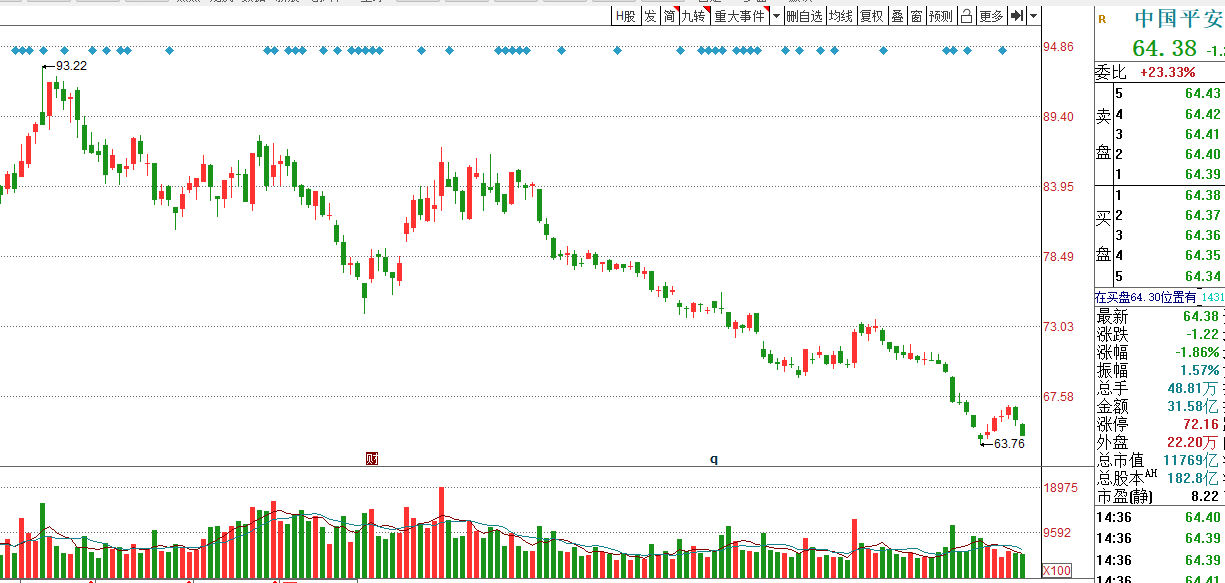The image size is (1225, 583).
Task: Toggle 简 simplified view
Action: 669,16
